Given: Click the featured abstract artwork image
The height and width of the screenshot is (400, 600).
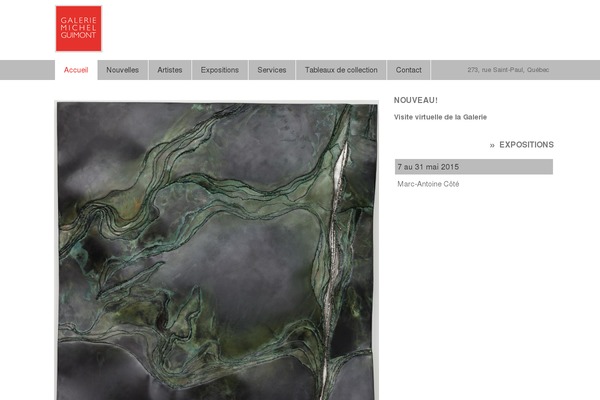Looking at the screenshot, I should pyautogui.click(x=217, y=250).
